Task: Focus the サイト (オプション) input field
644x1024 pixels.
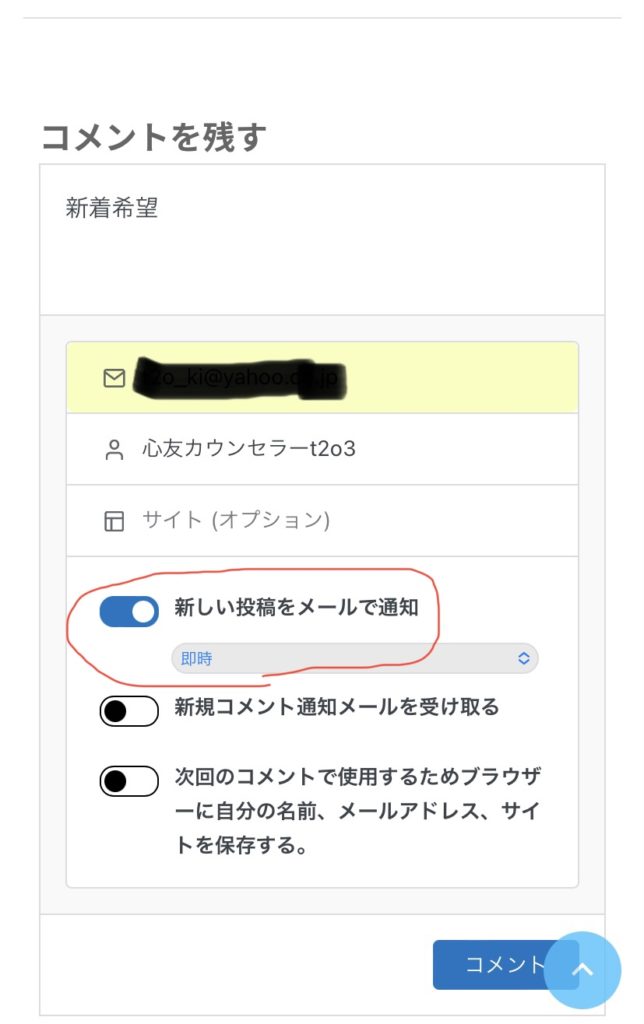Action: 340,521
